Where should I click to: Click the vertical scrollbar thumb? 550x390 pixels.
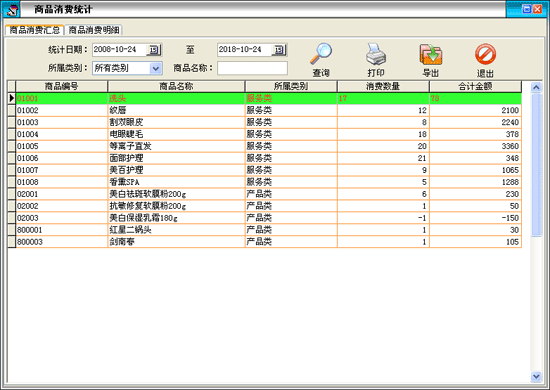tap(536, 165)
